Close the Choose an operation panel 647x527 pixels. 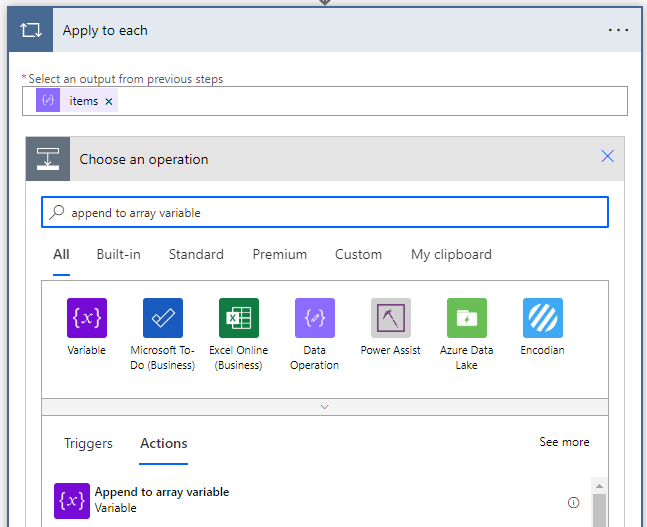tap(607, 156)
